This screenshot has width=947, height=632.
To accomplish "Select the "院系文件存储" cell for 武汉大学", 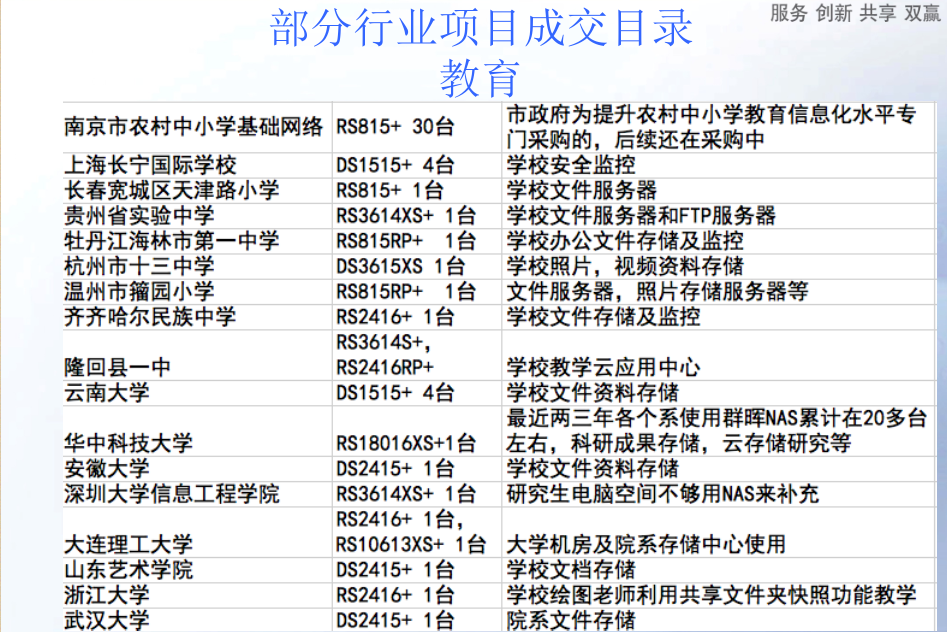I will click(x=571, y=621).
